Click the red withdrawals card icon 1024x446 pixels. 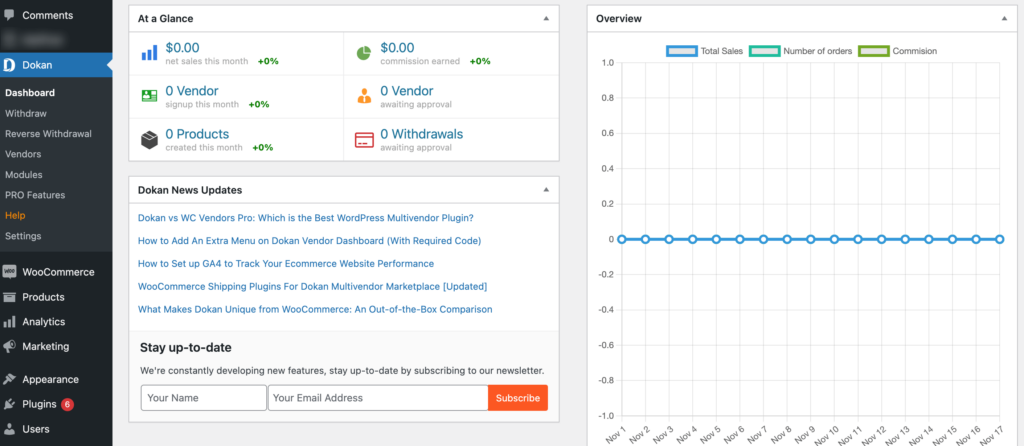[x=364, y=140]
